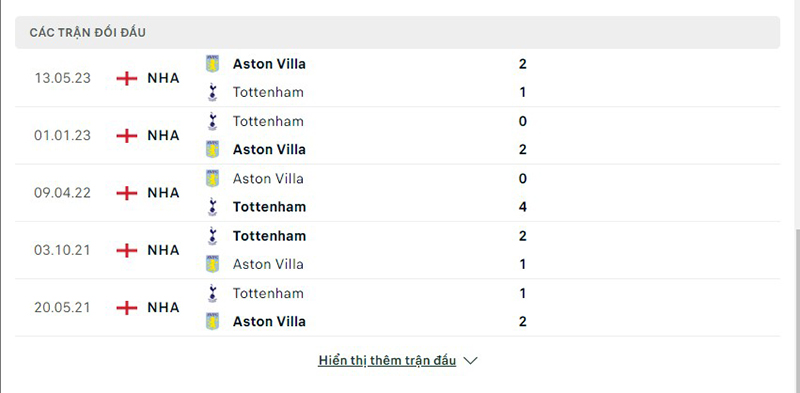Open Tottenham team name in 09.04.22 match

tap(269, 207)
